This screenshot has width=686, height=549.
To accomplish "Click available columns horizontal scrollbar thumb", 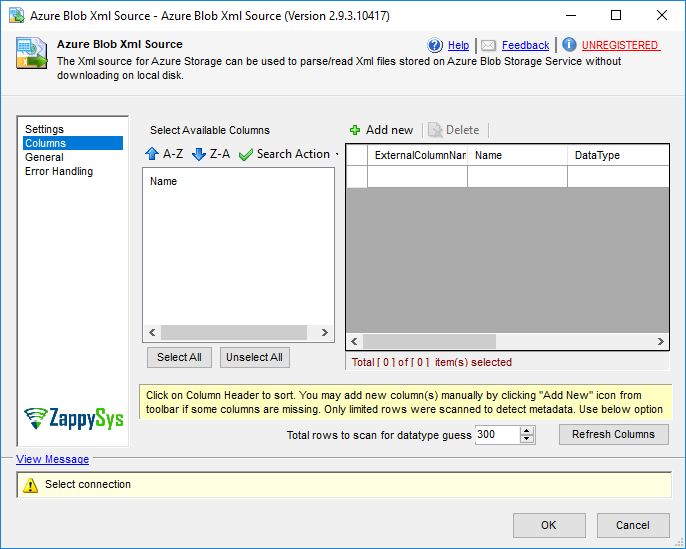I will 234,332.
